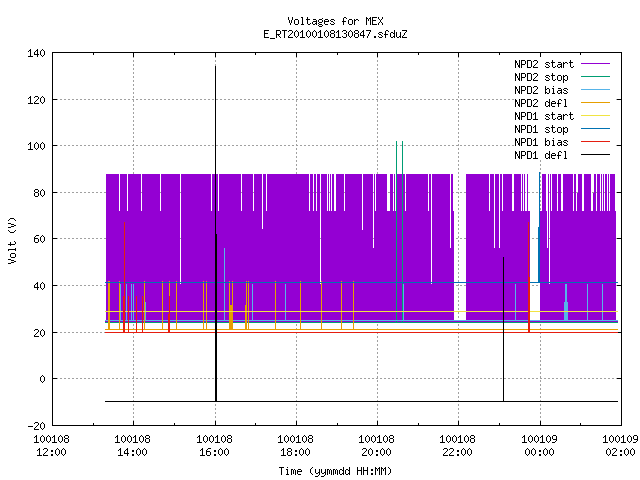Click the date label 100109 above 00:00
Image resolution: width=640 pixels, height=480 pixels.
(x=540, y=439)
